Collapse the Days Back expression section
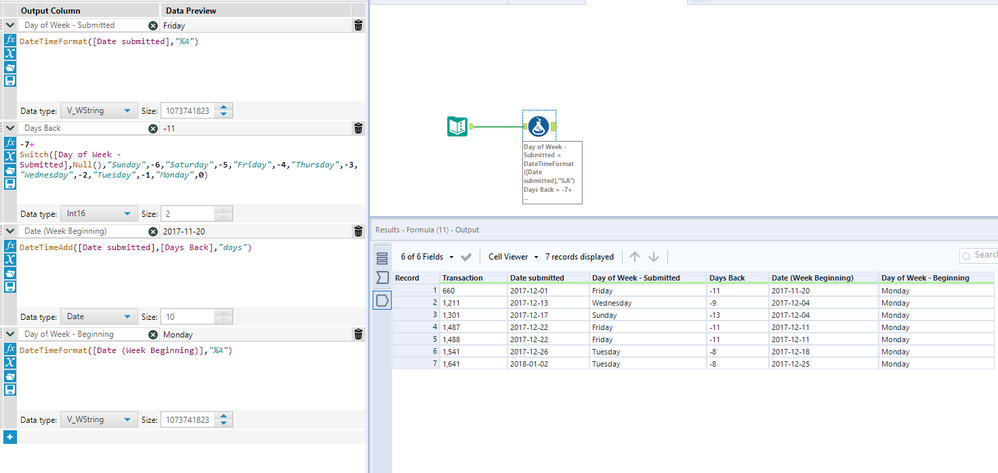Screen dimensions: 998x473 click(x=9, y=128)
